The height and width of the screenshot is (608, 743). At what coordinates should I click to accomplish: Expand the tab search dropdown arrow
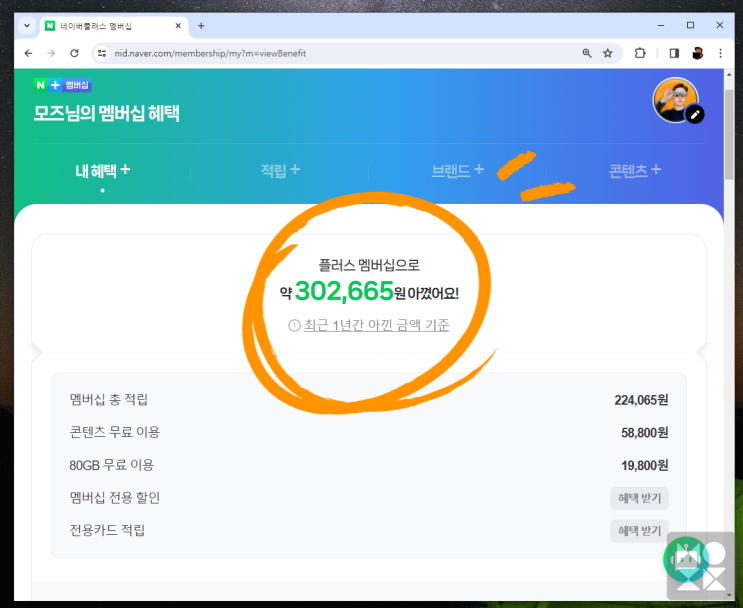27,26
